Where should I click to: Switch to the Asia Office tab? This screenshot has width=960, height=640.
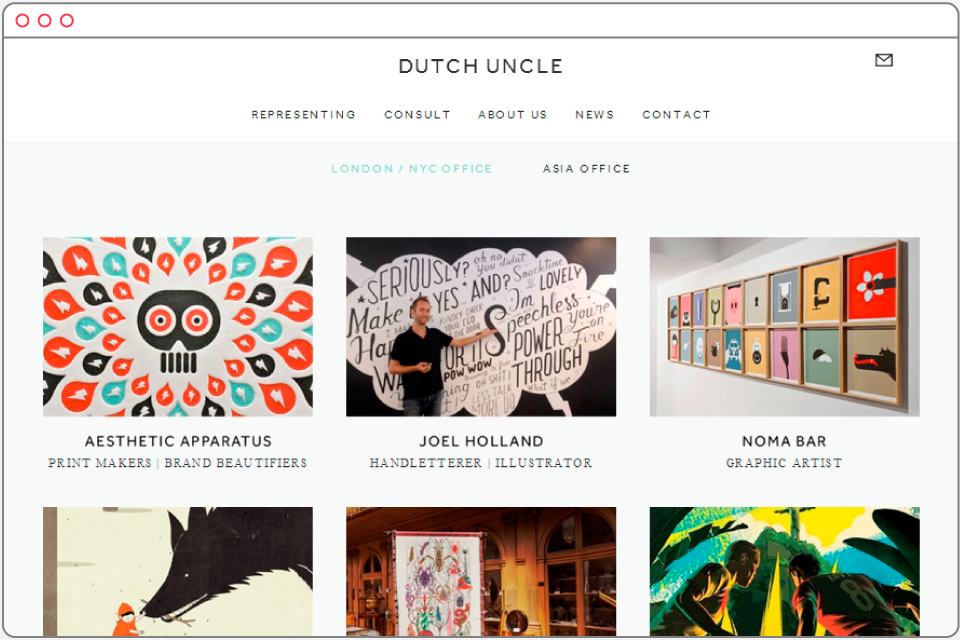pyautogui.click(x=586, y=168)
